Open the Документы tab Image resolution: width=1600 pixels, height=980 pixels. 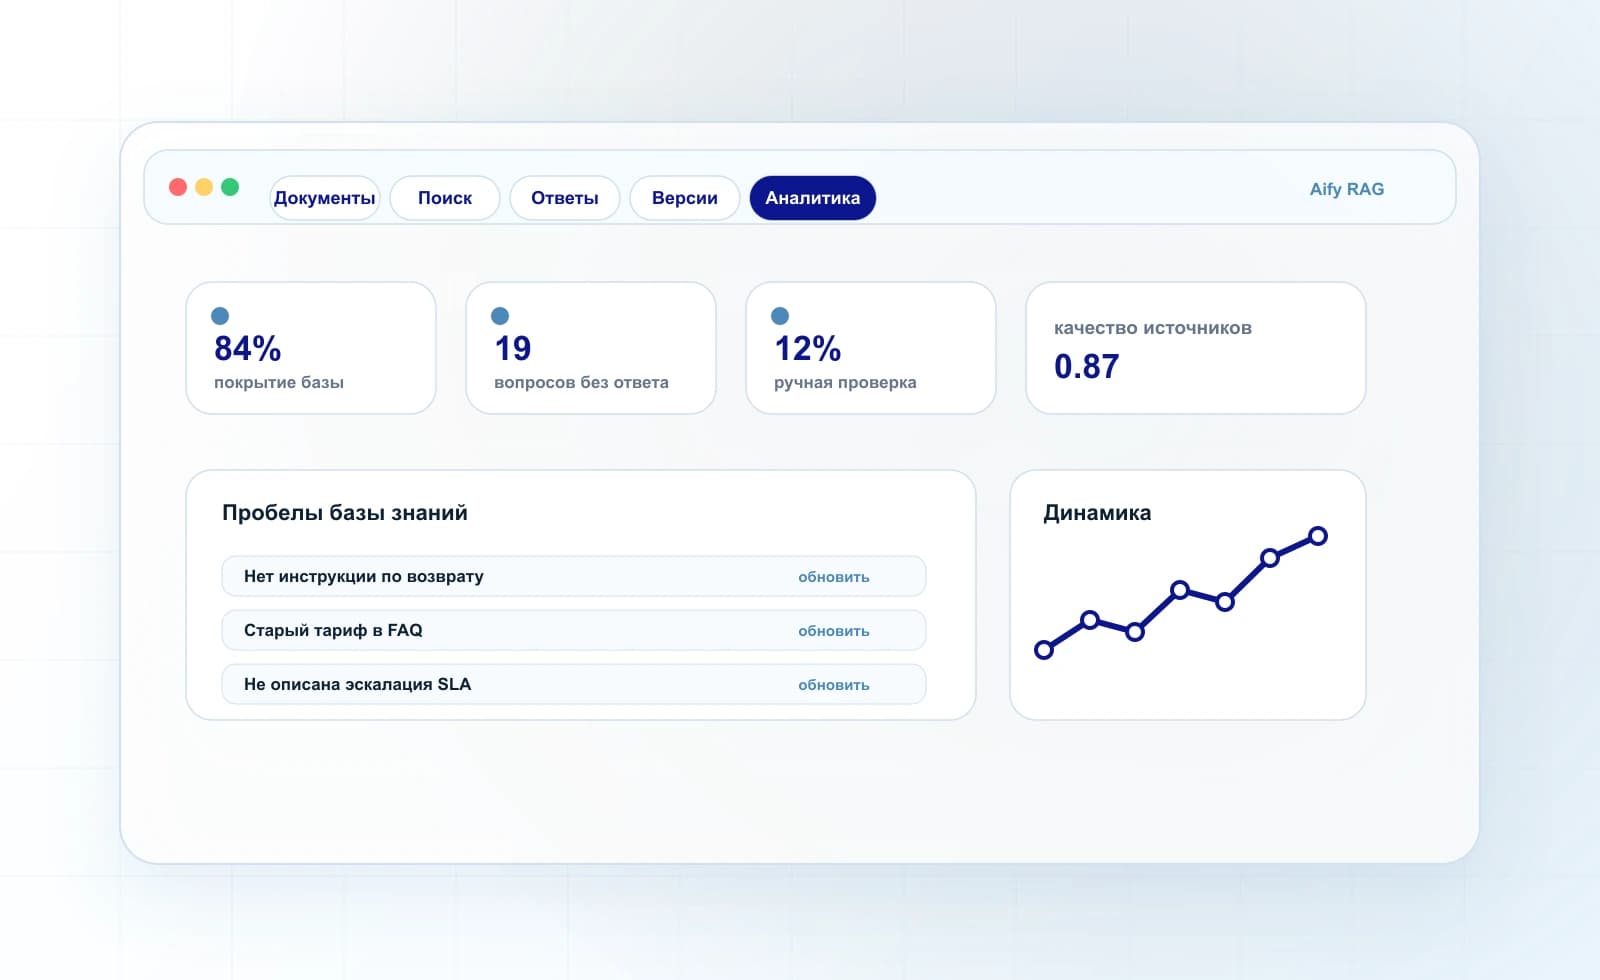tap(325, 198)
